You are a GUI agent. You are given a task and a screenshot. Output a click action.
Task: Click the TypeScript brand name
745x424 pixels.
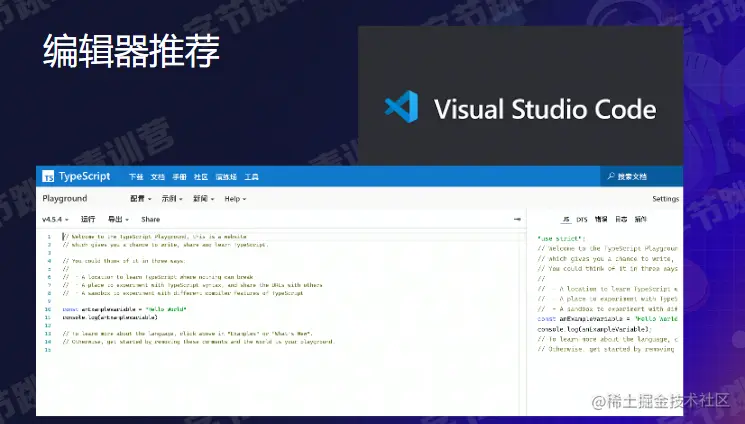tap(85, 176)
